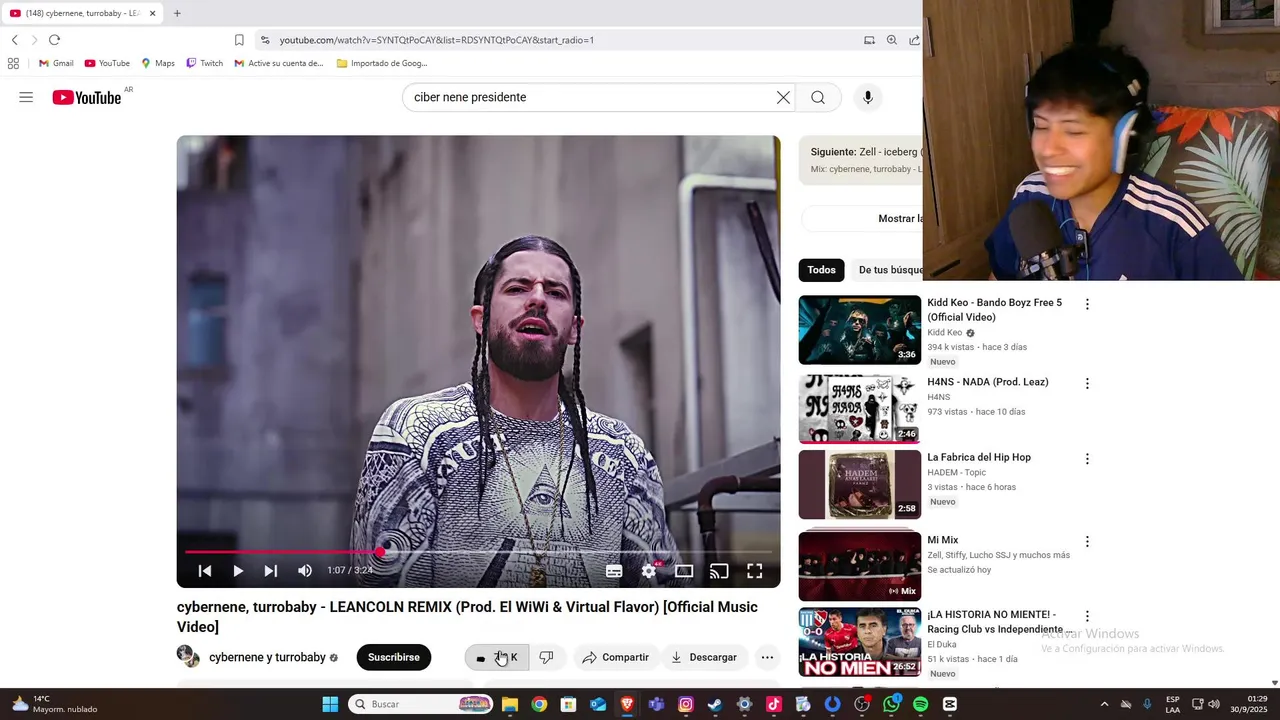Open Maps bookmark
Screen dimensions: 1280x720
pos(158,63)
